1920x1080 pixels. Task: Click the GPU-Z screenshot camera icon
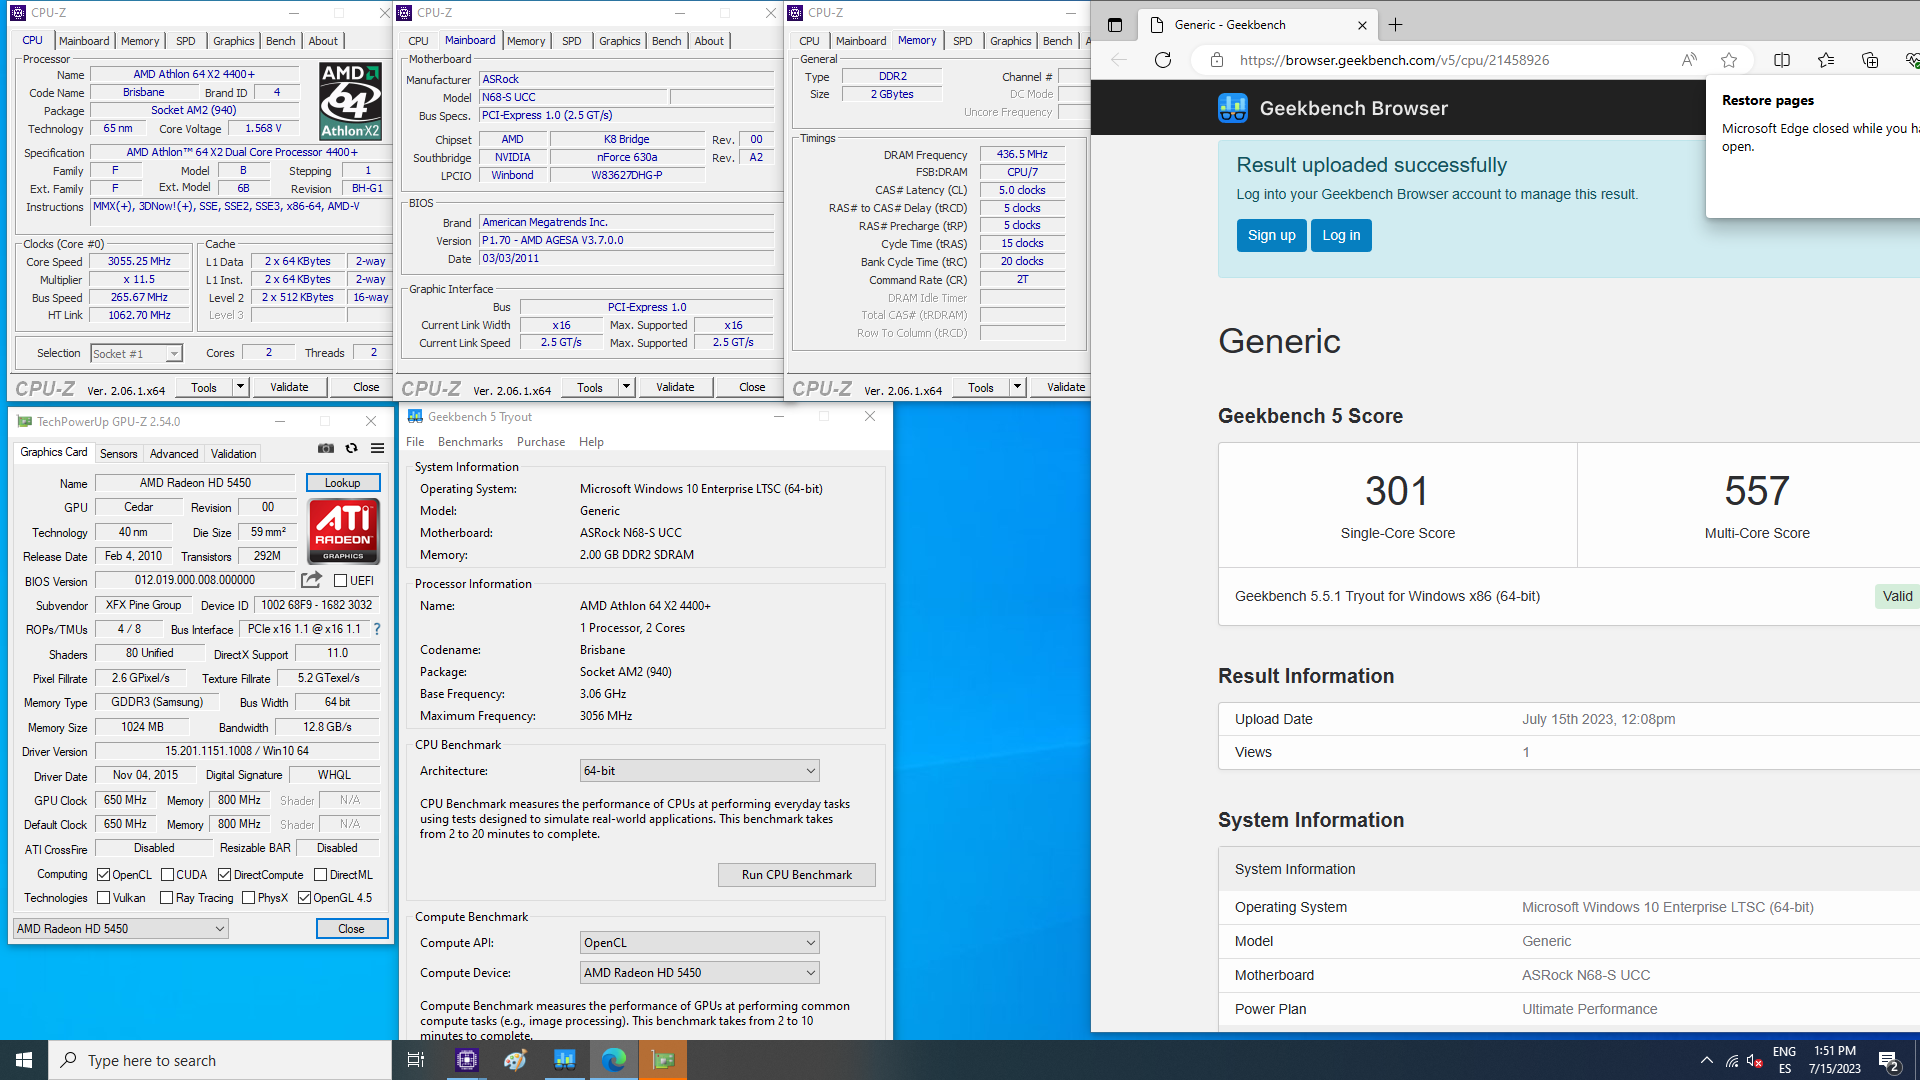[x=326, y=449]
